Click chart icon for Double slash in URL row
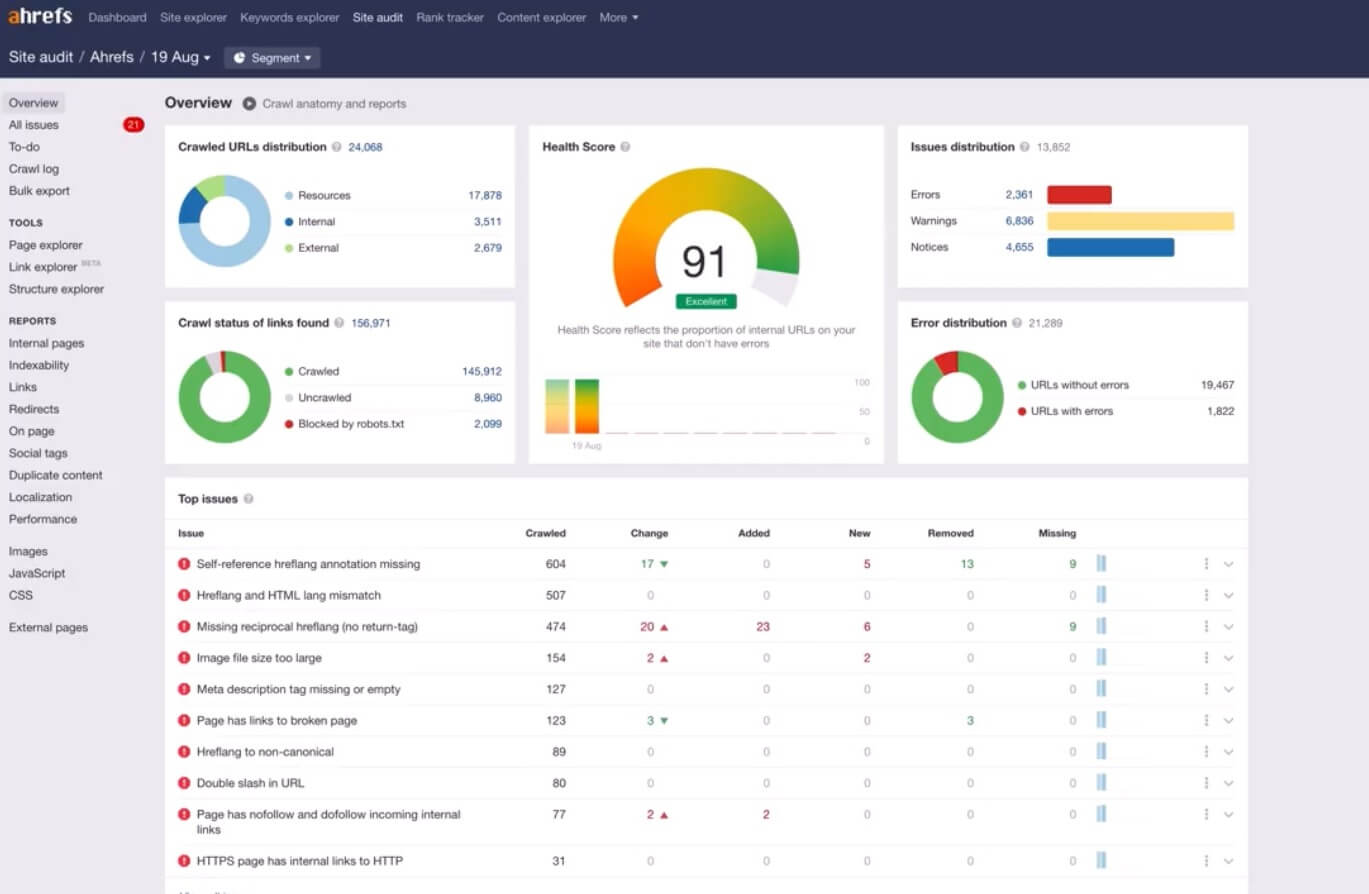This screenshot has height=894, width=1369. [1101, 783]
